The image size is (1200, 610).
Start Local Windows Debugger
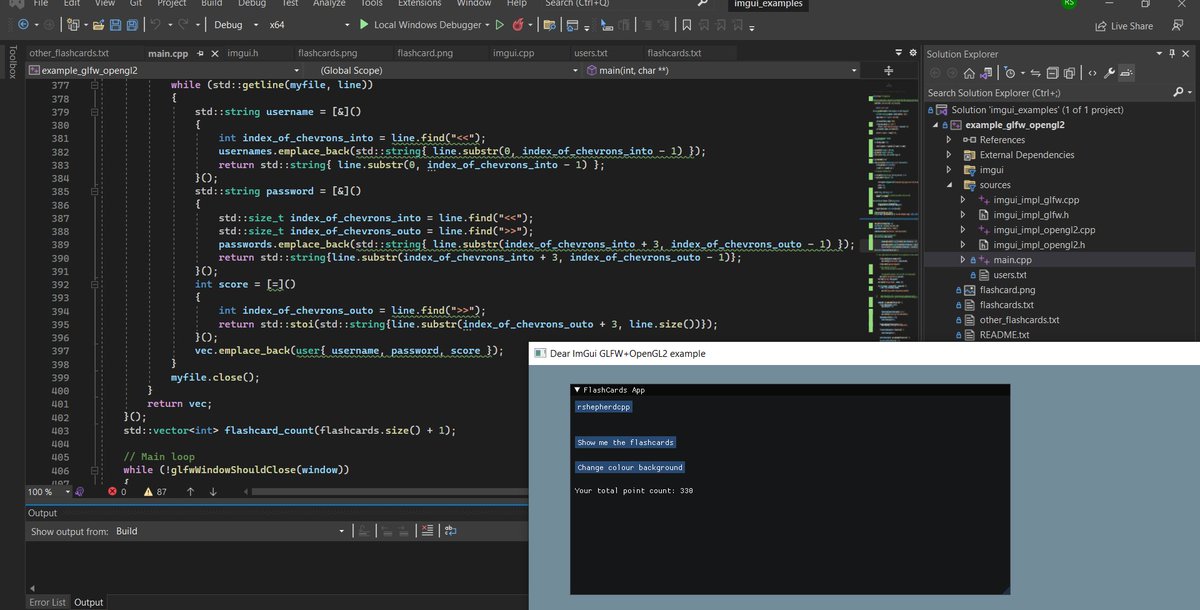pos(420,24)
